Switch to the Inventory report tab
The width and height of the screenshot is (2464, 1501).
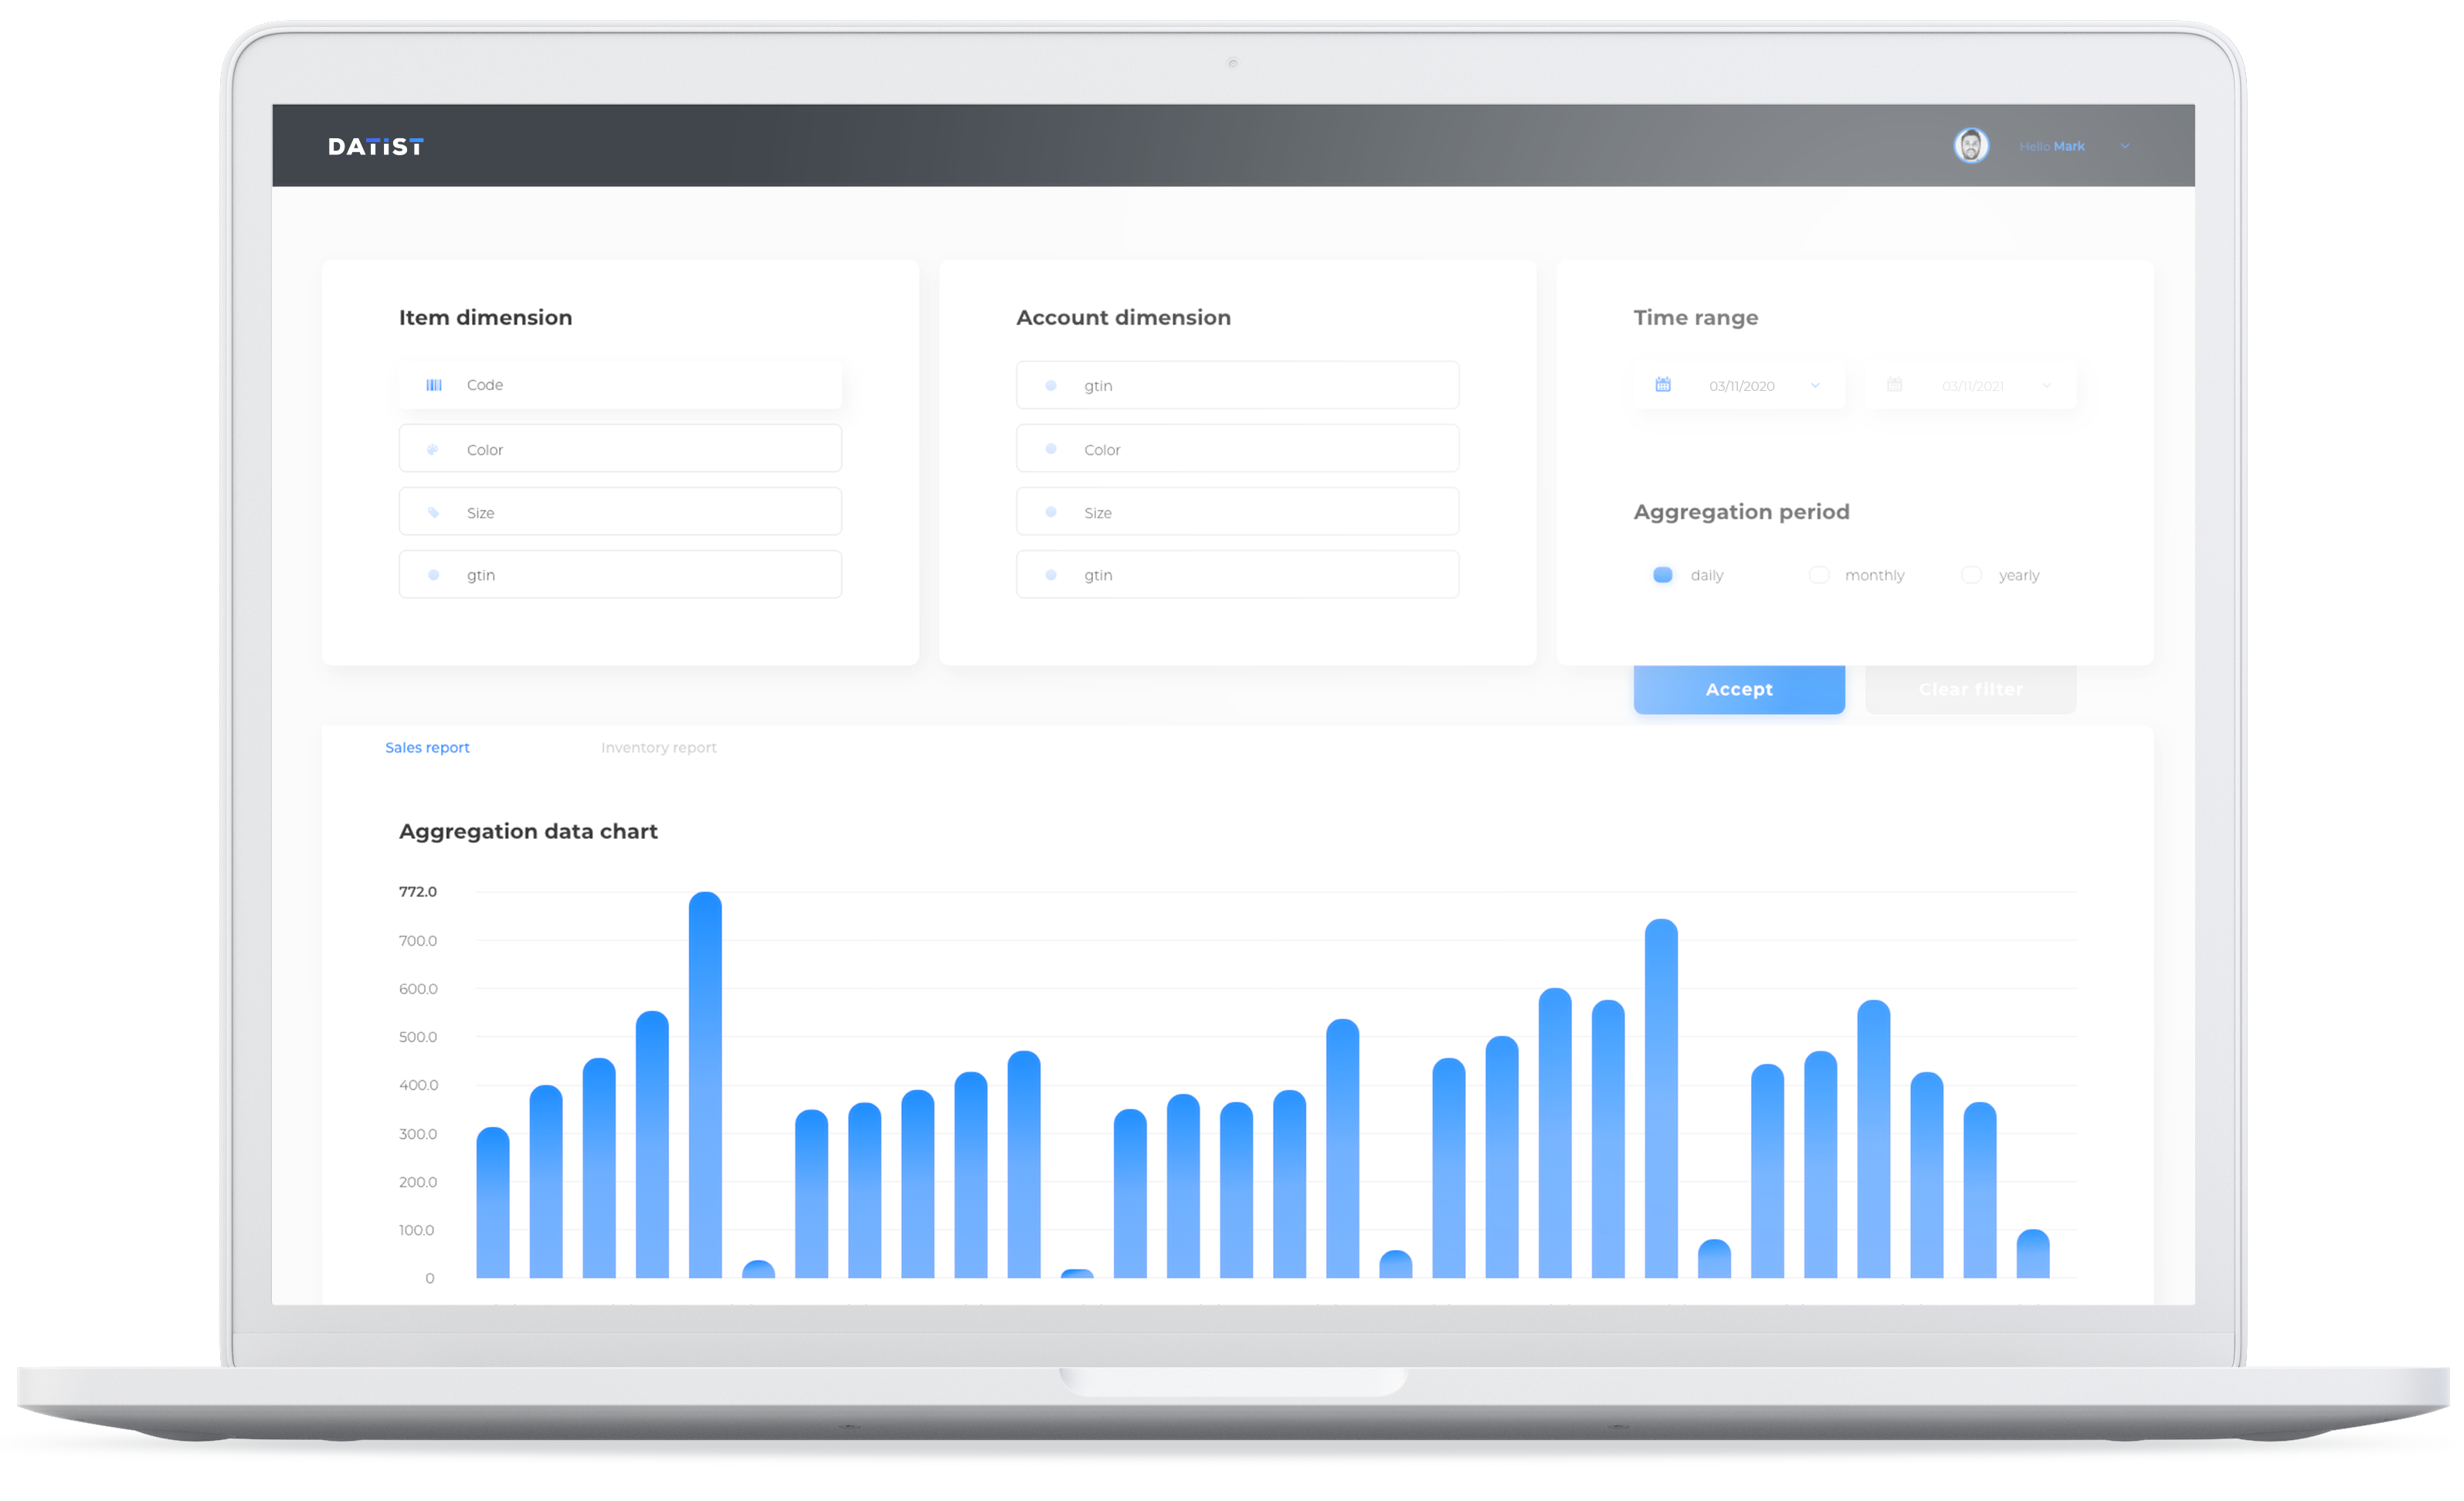(x=658, y=748)
